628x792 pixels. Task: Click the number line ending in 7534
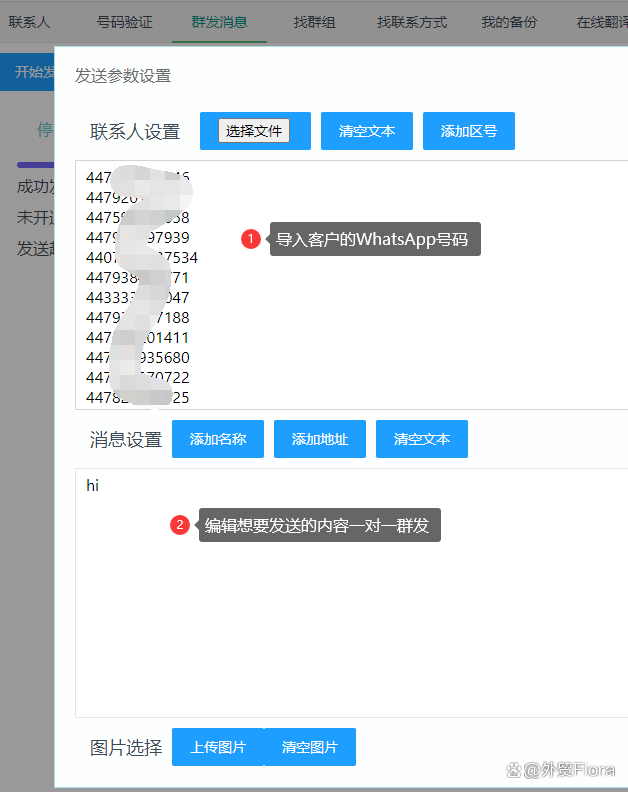[141, 258]
